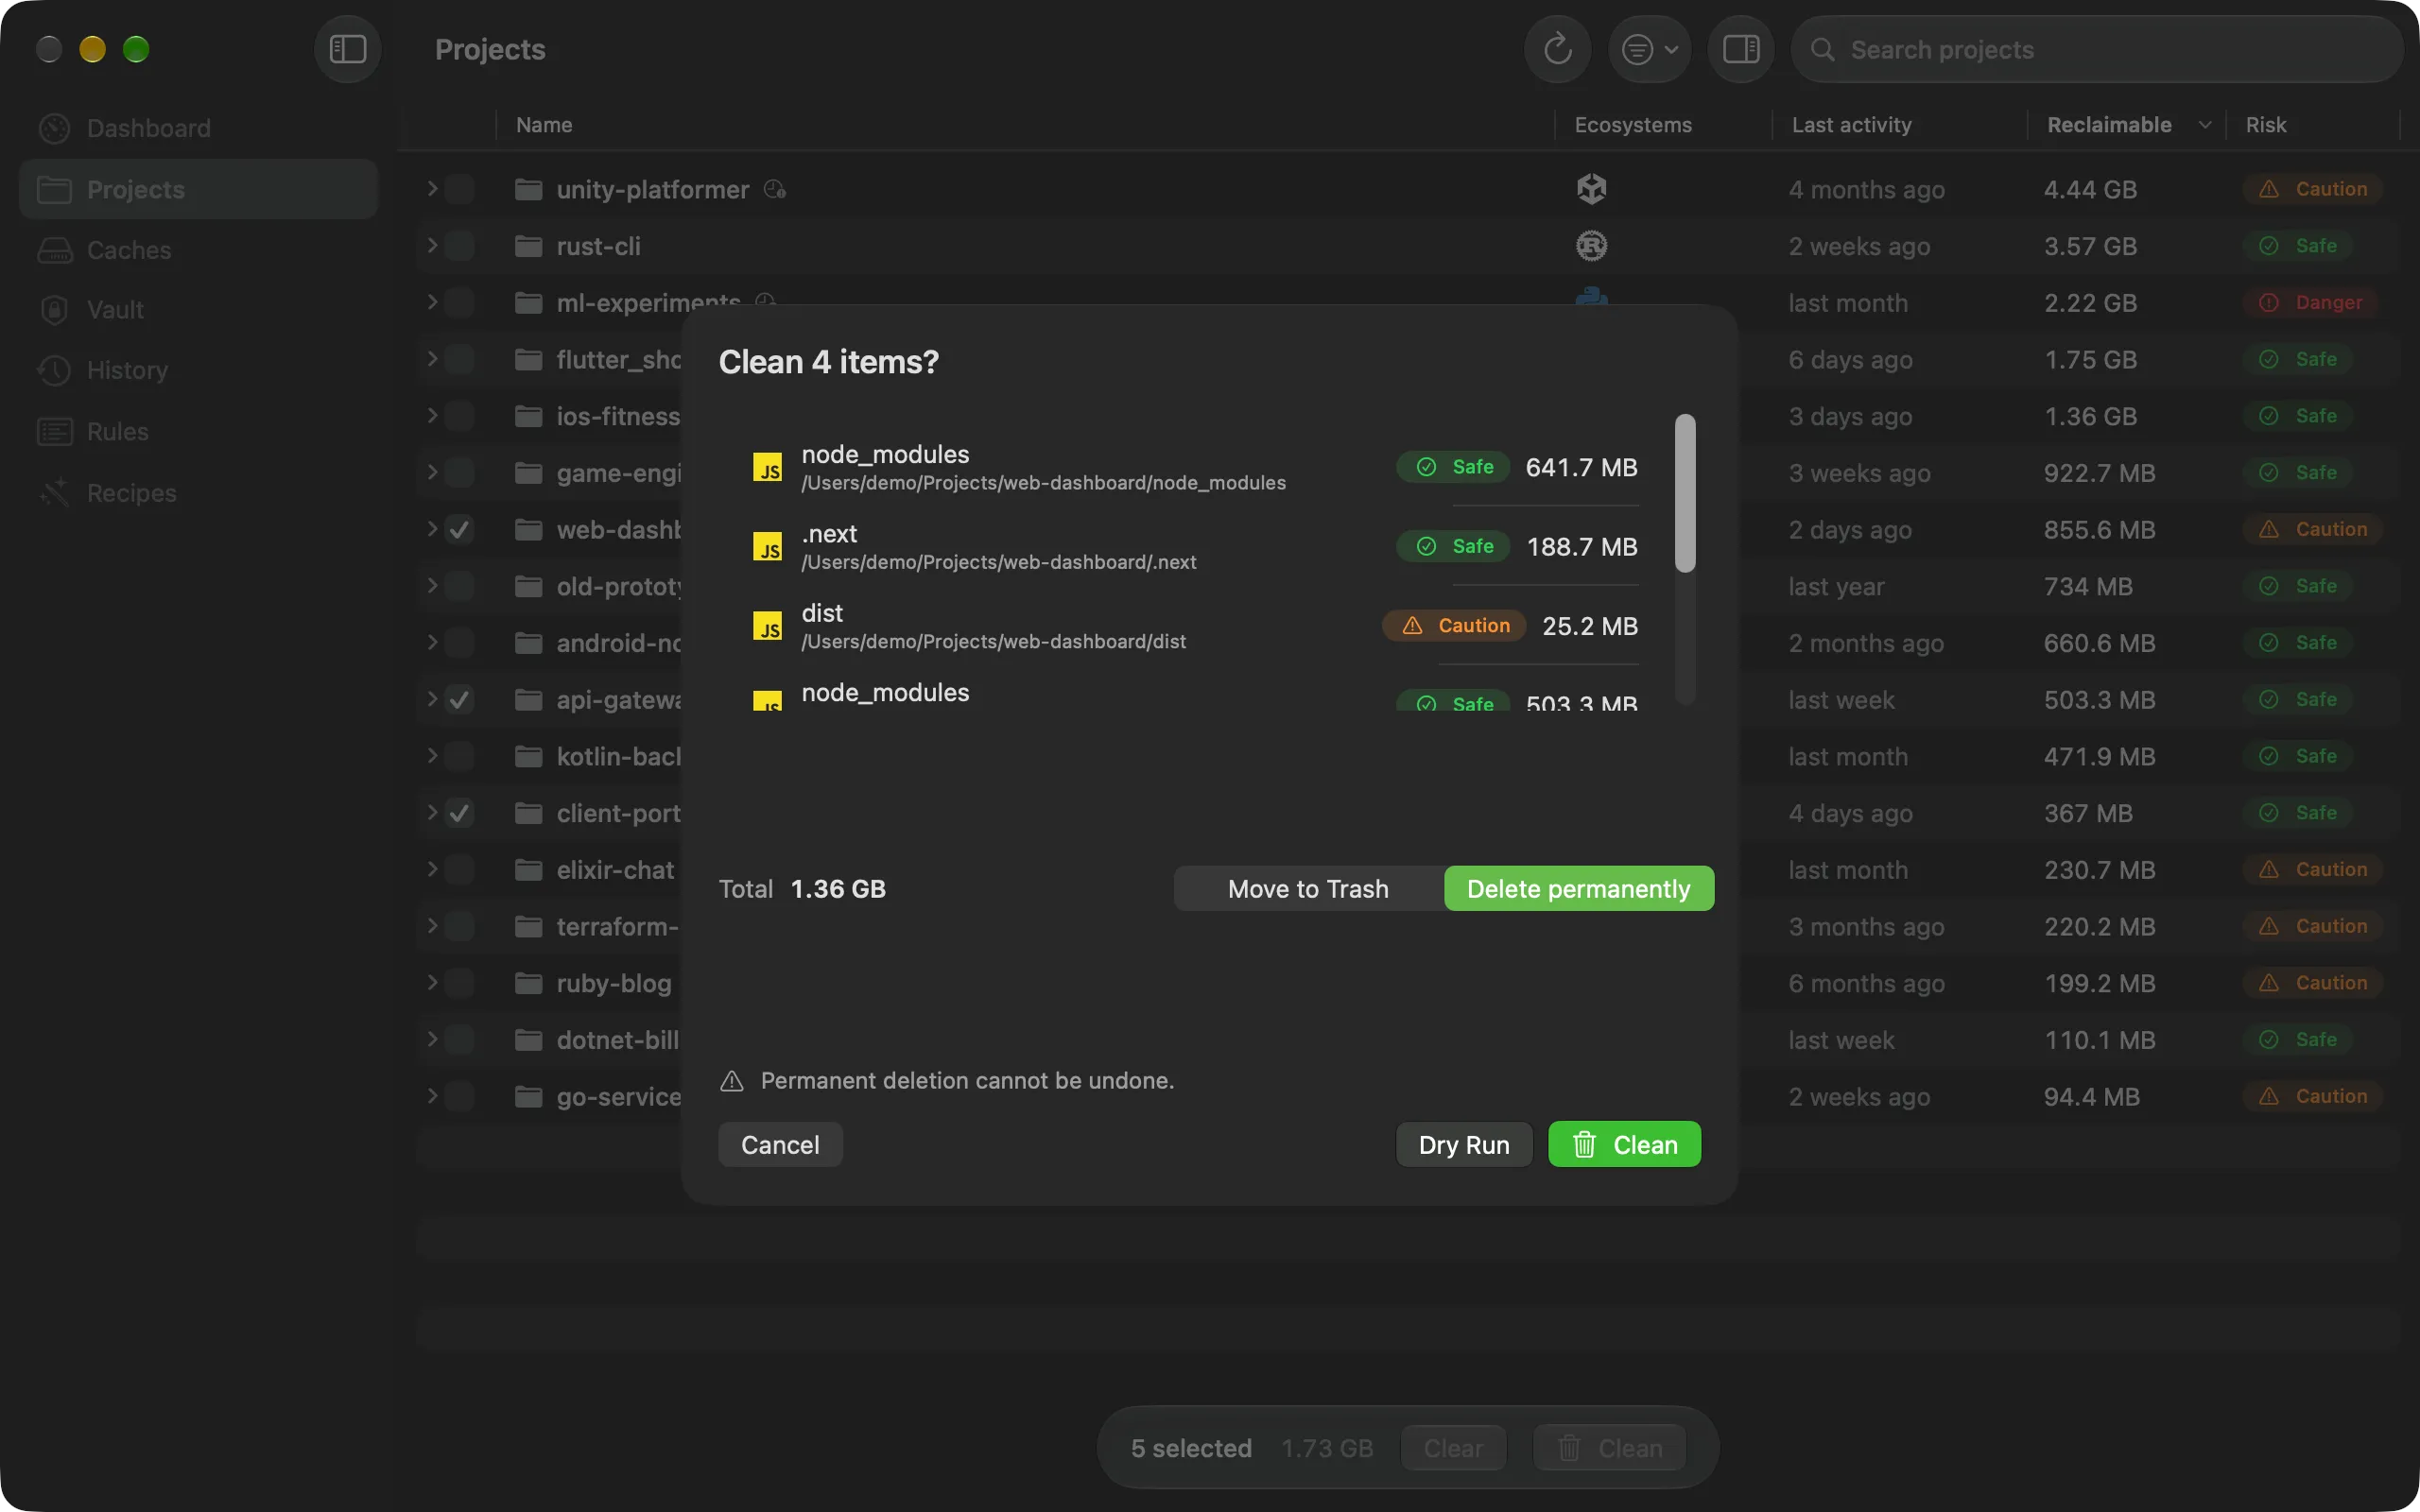Open the filter options dropdown in toolbar
2420x1512 pixels.
coord(1649,49)
